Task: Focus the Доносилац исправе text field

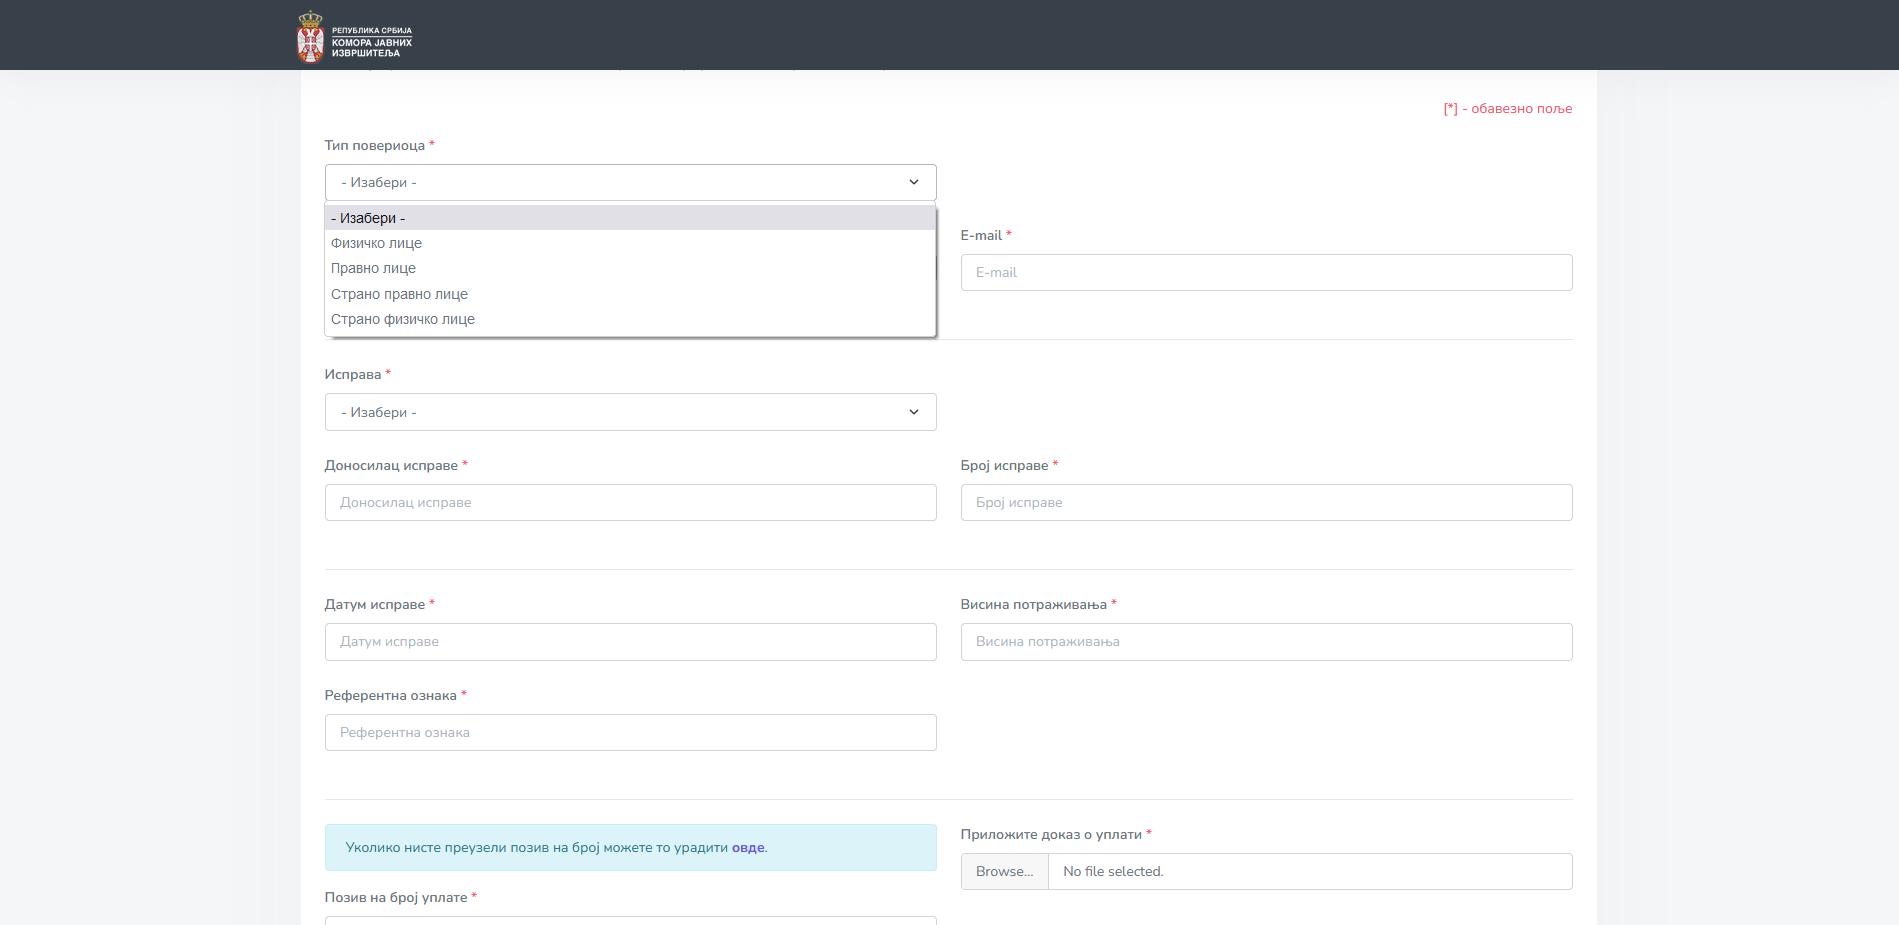Action: (x=629, y=503)
